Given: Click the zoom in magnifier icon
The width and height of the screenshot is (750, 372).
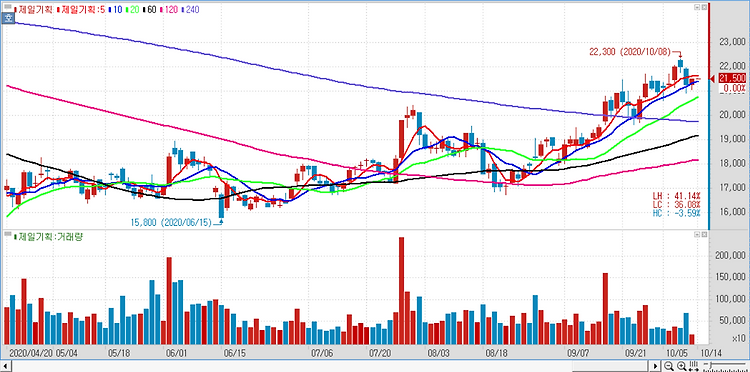Looking at the screenshot, I should [681, 367].
